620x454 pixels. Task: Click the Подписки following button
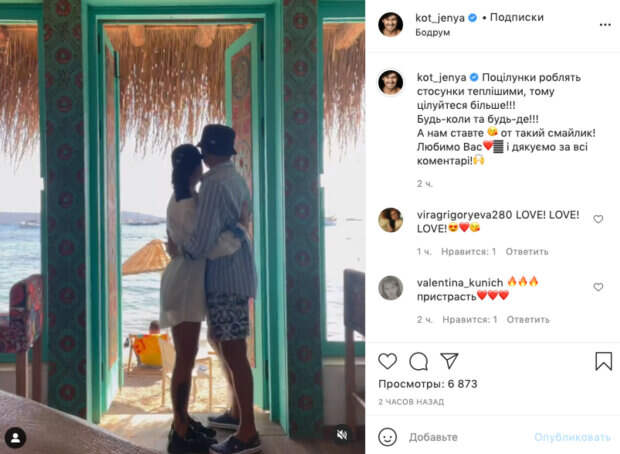(517, 17)
